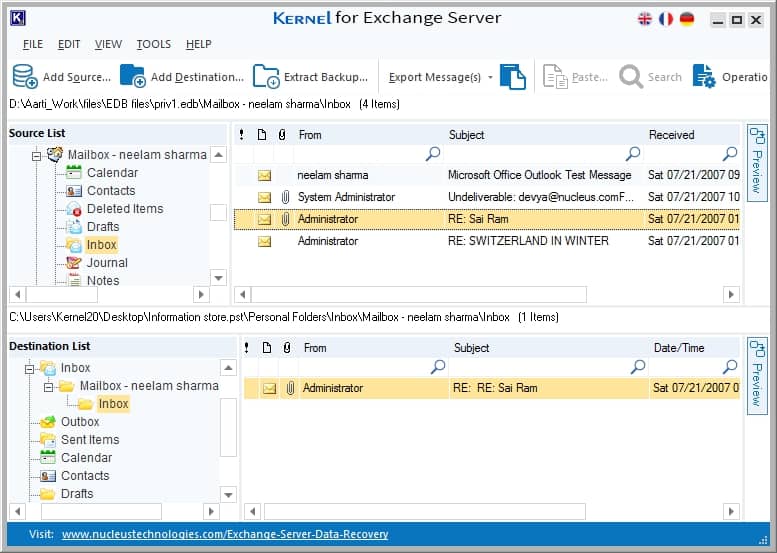The height and width of the screenshot is (553, 777).
Task: Click source Received column search magnifier
Action: pyautogui.click(x=730, y=154)
